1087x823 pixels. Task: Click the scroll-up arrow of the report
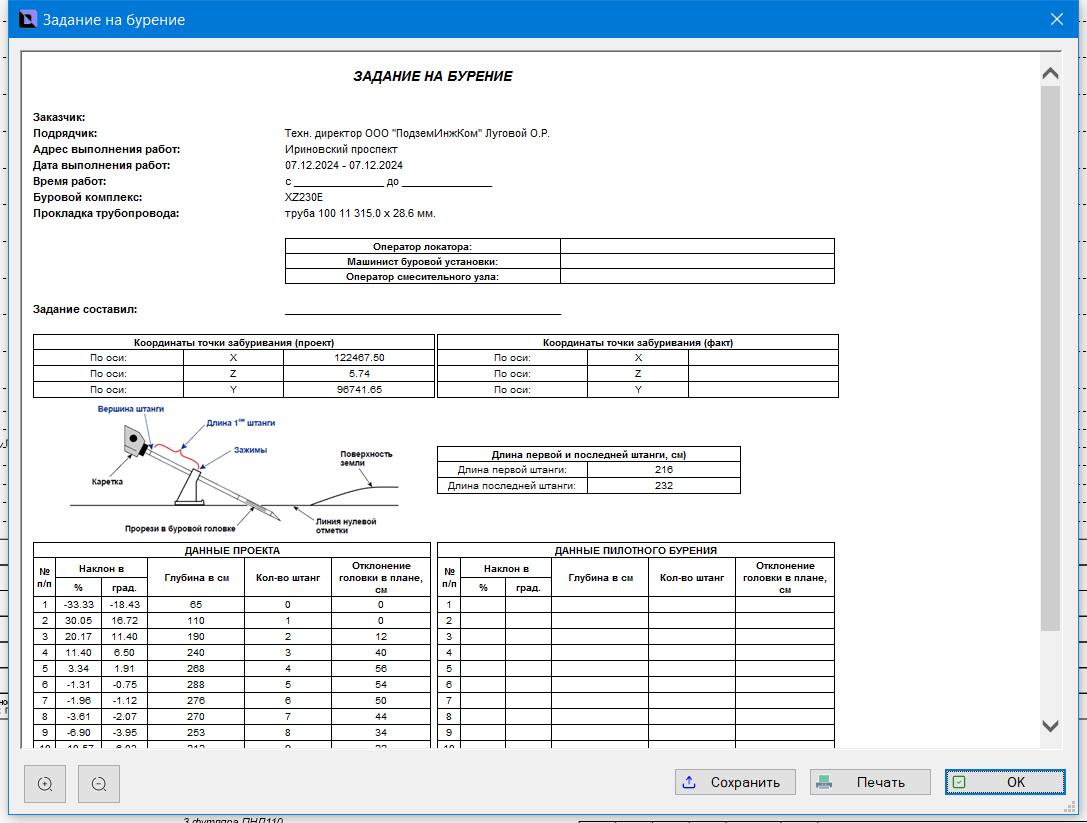1050,73
